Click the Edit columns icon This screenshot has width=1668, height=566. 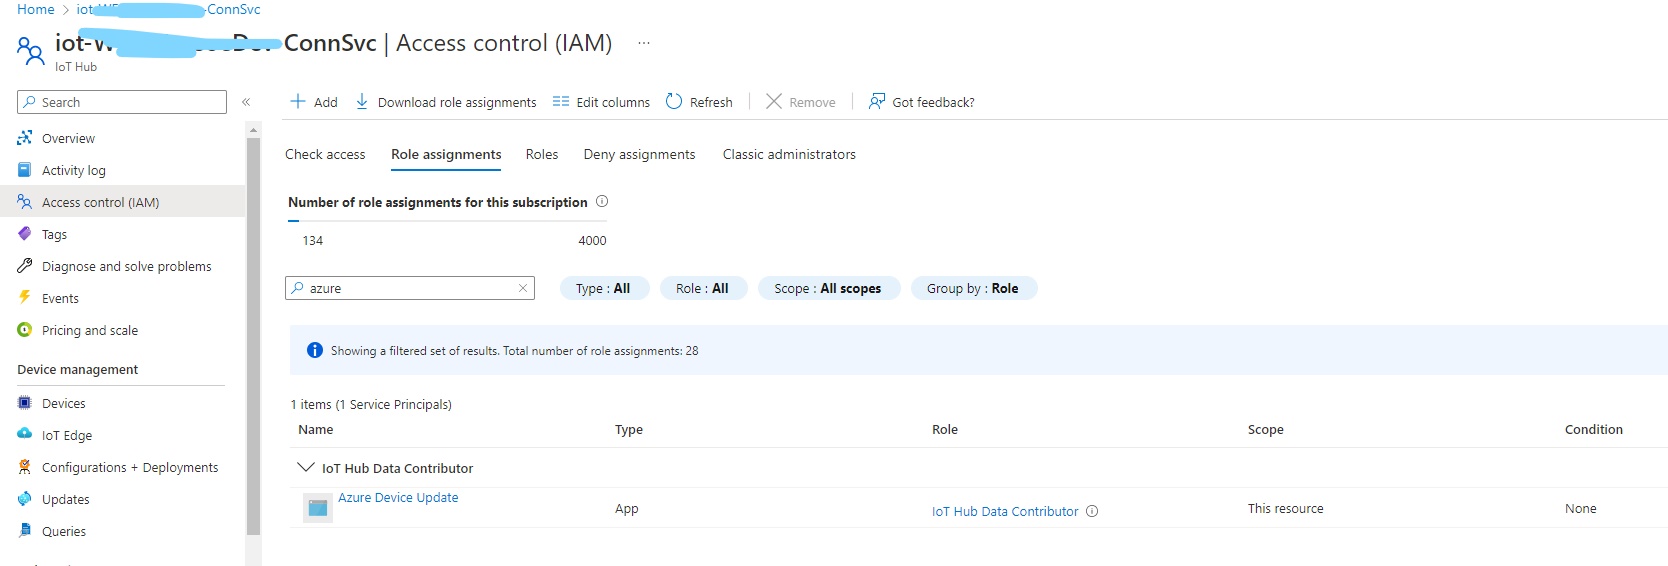(x=561, y=101)
